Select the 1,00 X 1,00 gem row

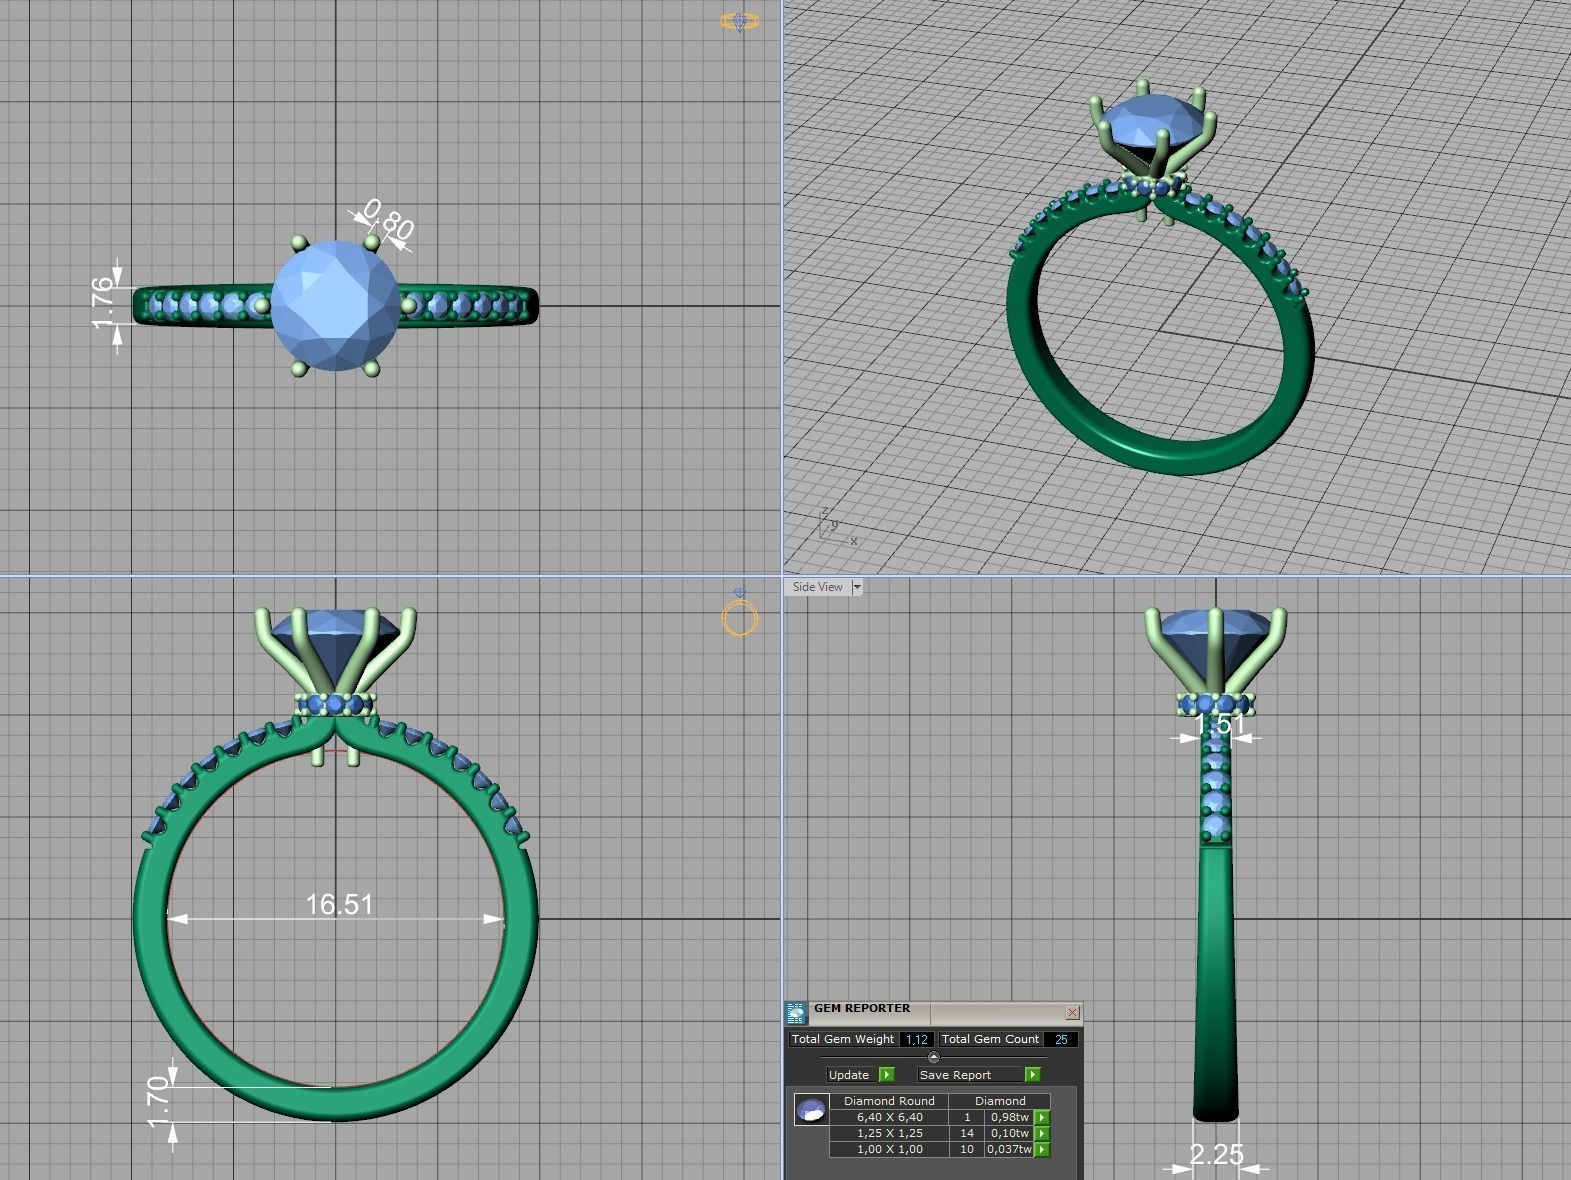point(940,1149)
